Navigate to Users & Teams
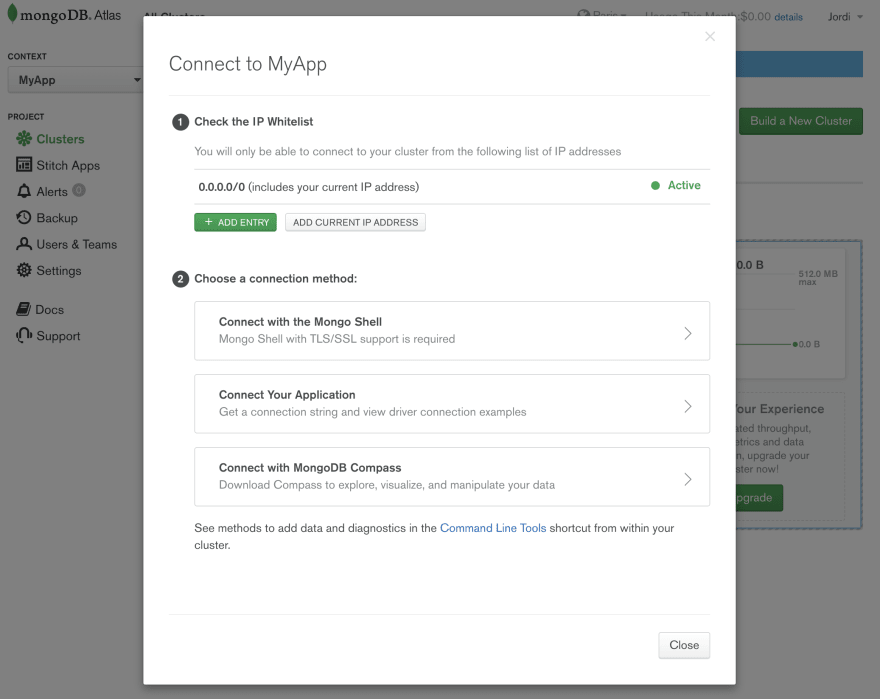The height and width of the screenshot is (699, 880). [x=76, y=244]
